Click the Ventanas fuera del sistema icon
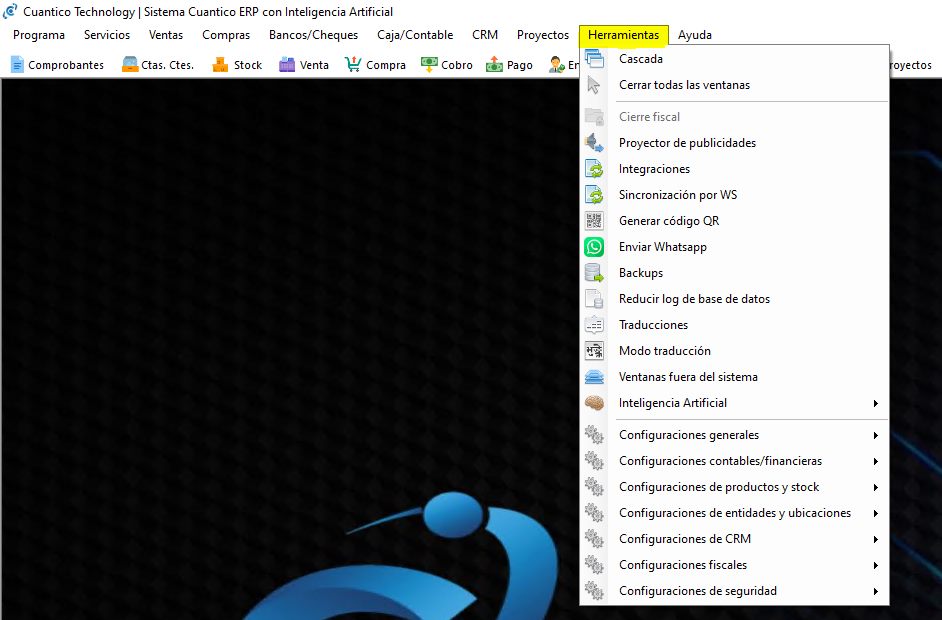942x620 pixels. (x=594, y=377)
